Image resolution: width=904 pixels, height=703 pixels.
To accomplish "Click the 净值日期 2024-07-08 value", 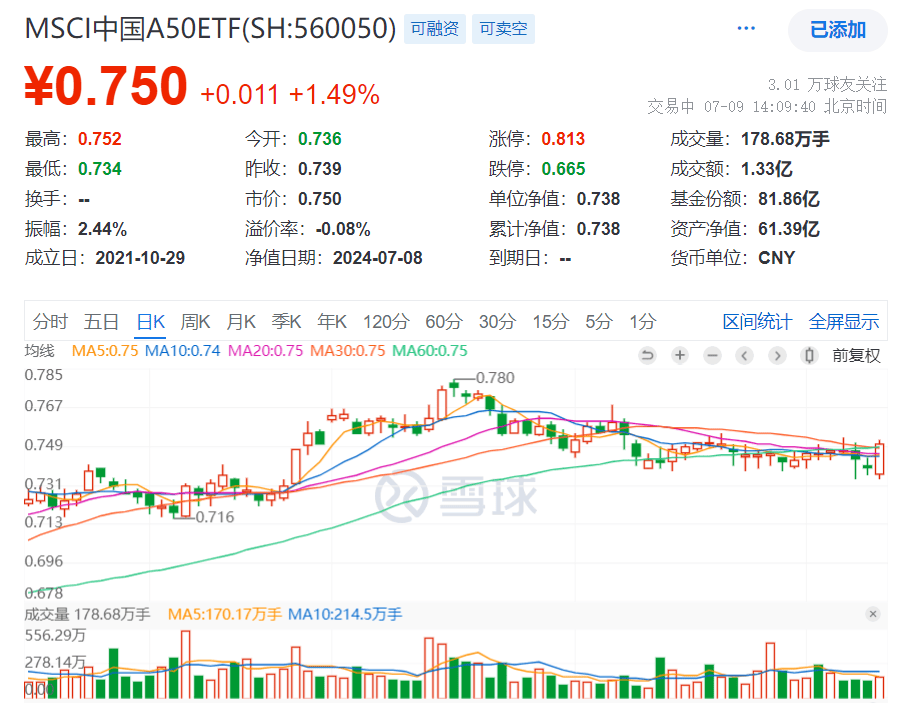I will tap(378, 258).
